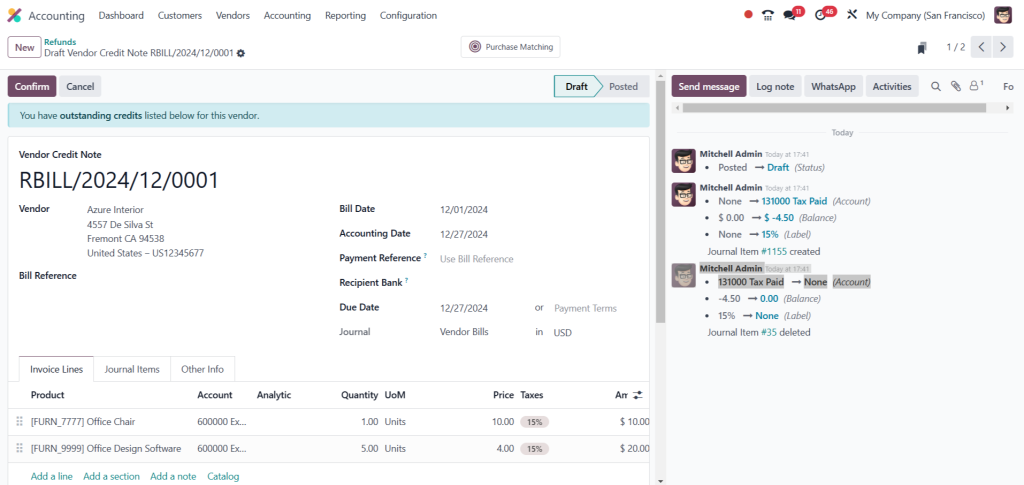Screen dimensions: 1024x485
Task: Click the New button
Action: [x=24, y=47]
